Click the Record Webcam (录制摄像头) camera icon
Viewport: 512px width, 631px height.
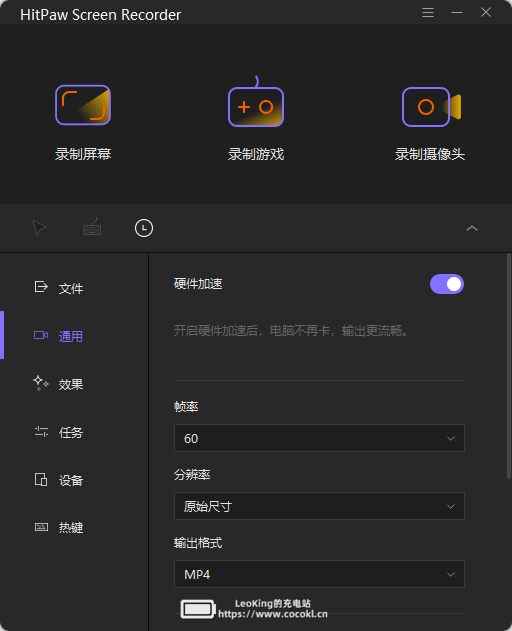(431, 107)
